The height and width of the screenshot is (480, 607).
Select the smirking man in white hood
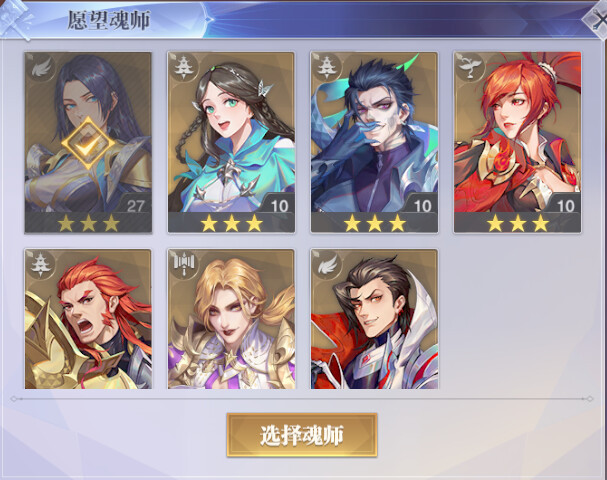[374, 319]
